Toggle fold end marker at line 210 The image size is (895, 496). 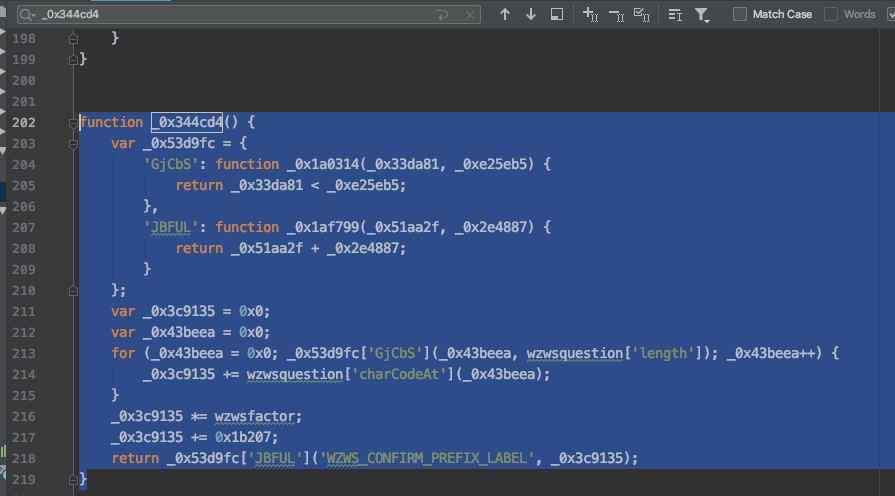pyautogui.click(x=73, y=291)
